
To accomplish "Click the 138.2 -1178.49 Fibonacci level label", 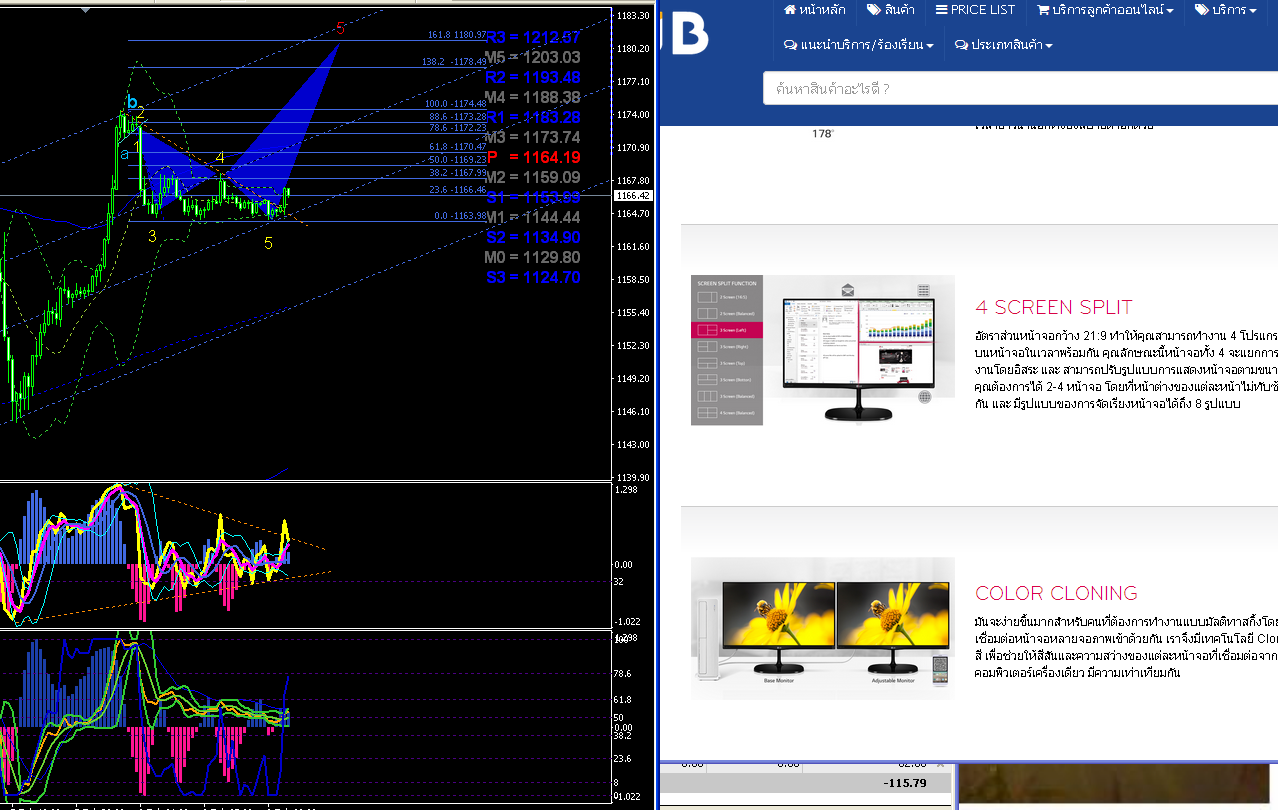I will tap(454, 62).
